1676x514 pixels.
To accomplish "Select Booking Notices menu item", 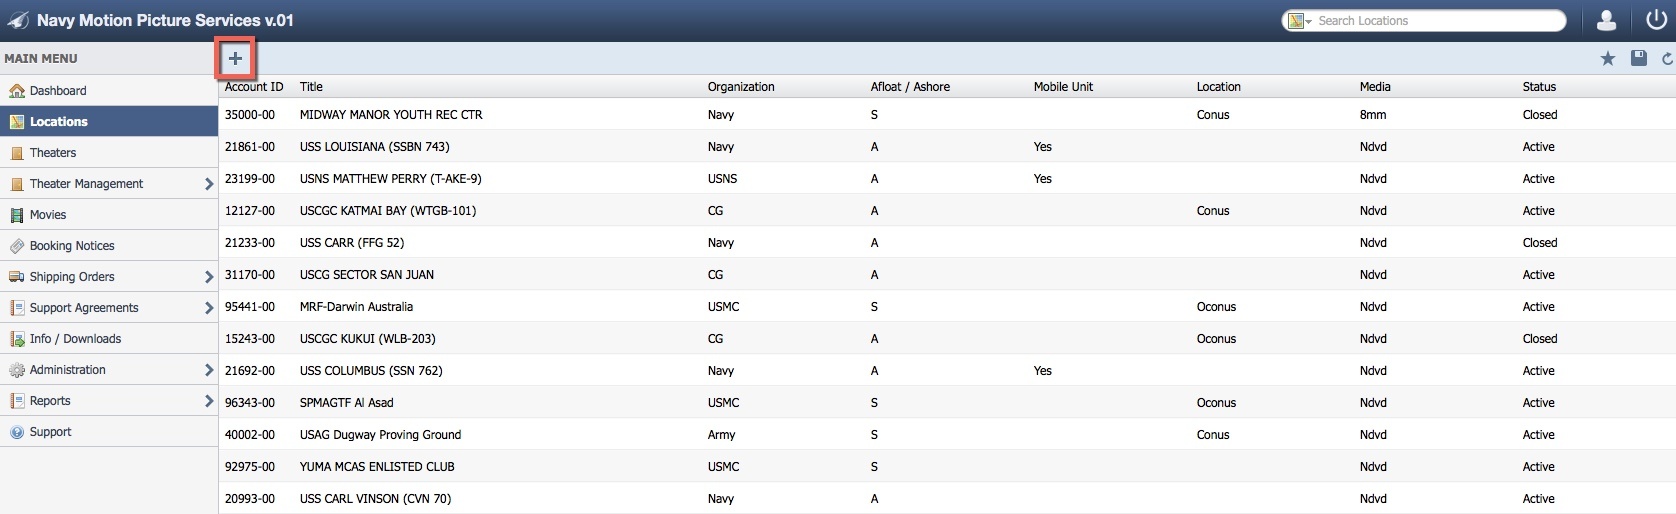I will click(72, 246).
